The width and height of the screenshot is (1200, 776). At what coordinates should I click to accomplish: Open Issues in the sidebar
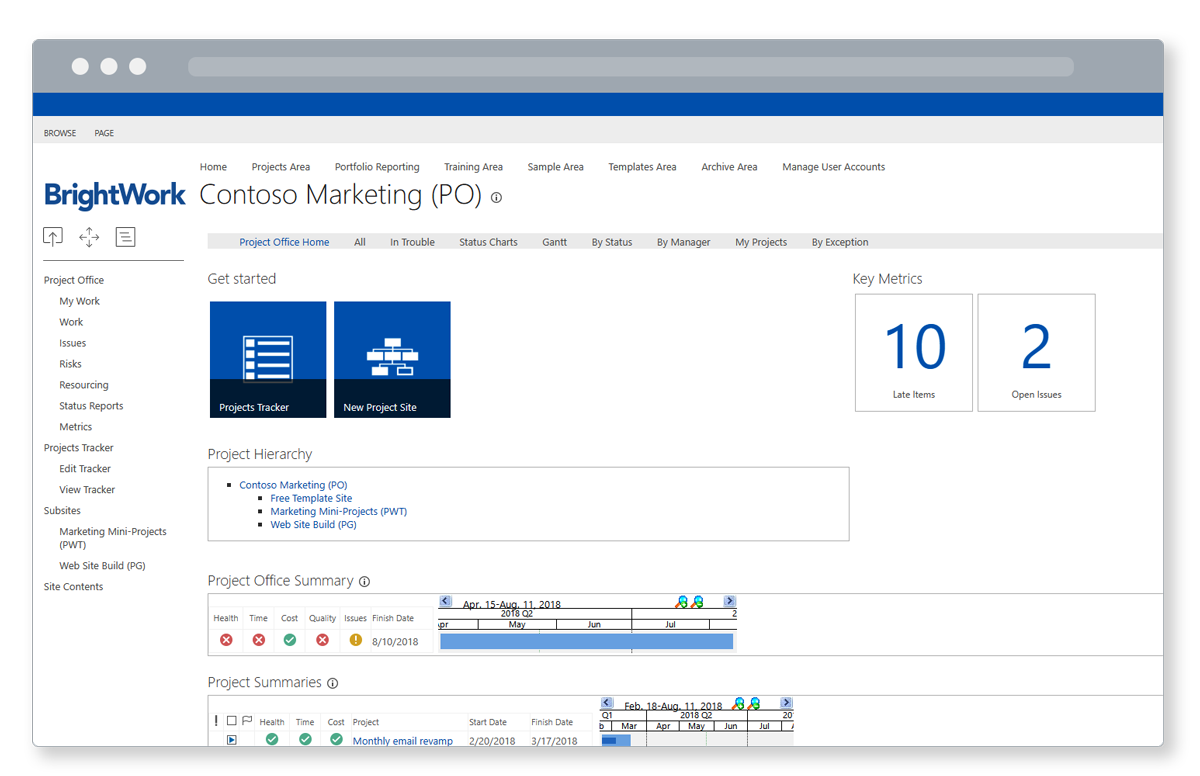pyautogui.click(x=72, y=343)
